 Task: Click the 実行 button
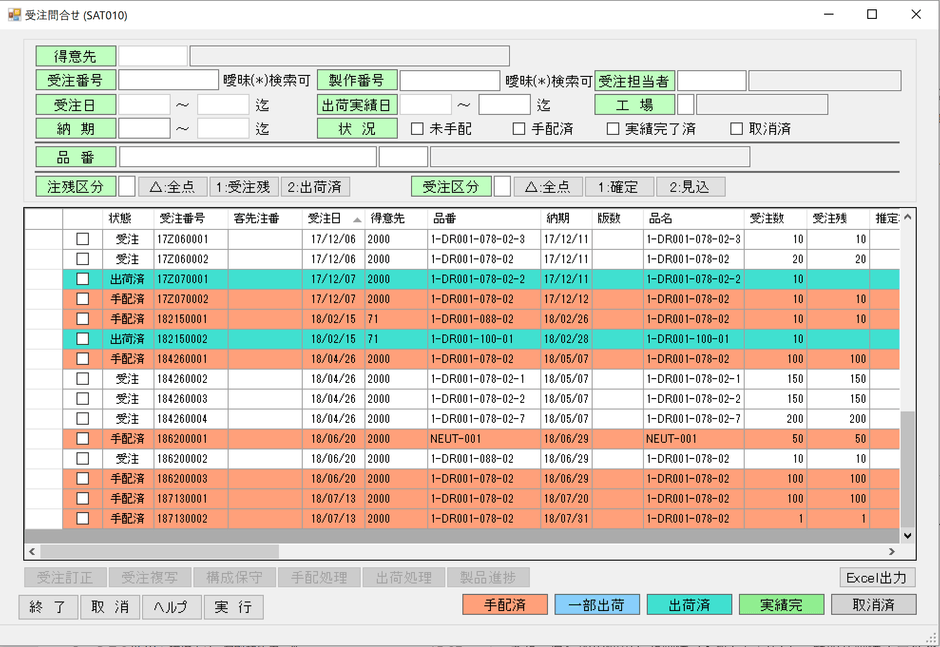pyautogui.click(x=233, y=606)
